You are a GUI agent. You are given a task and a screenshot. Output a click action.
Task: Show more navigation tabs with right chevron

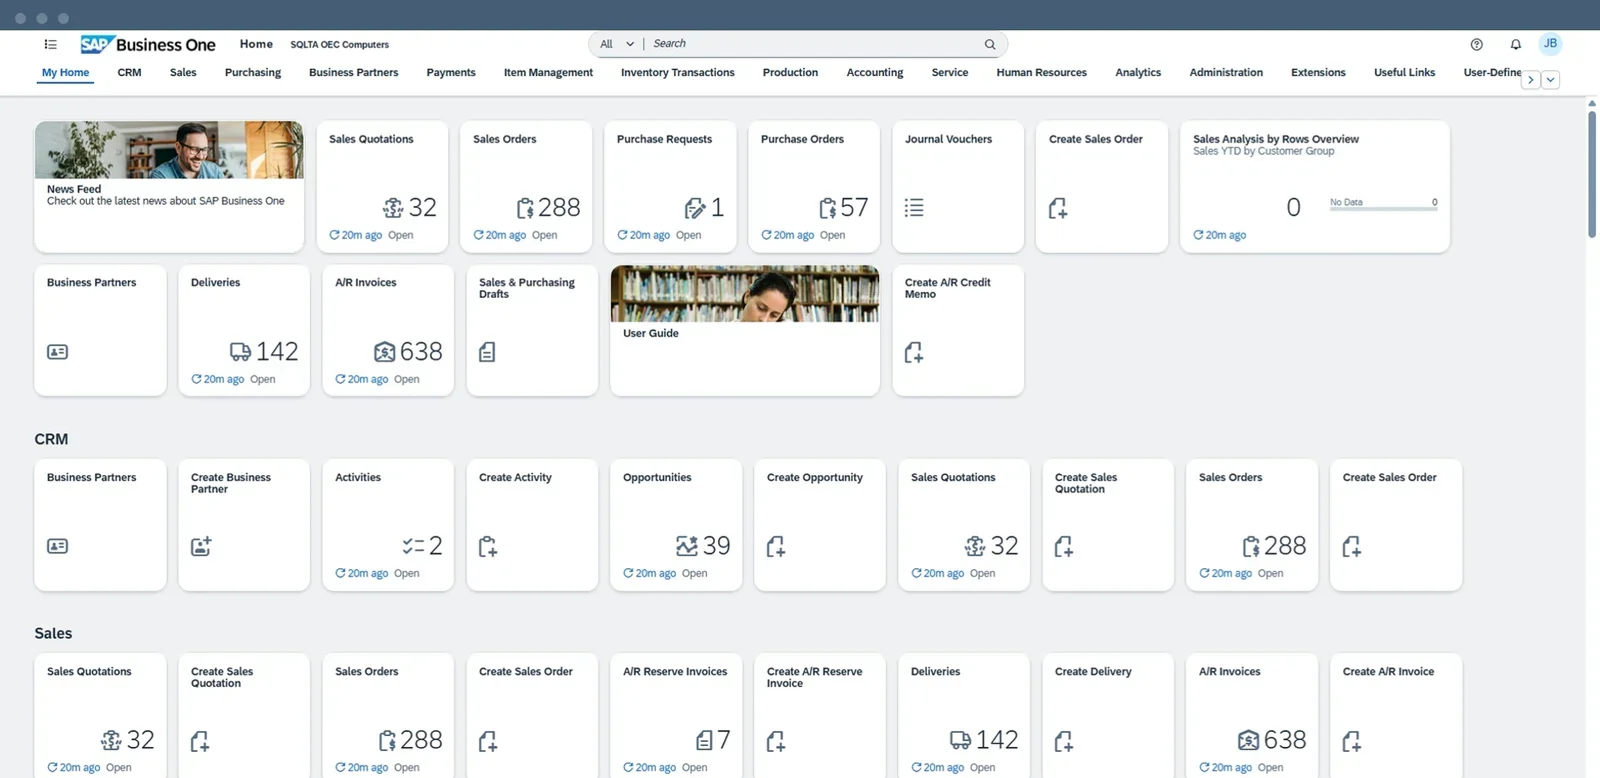tap(1530, 80)
